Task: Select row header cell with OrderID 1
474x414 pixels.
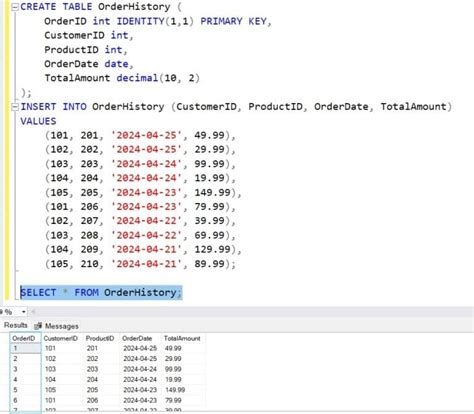Action: point(25,348)
